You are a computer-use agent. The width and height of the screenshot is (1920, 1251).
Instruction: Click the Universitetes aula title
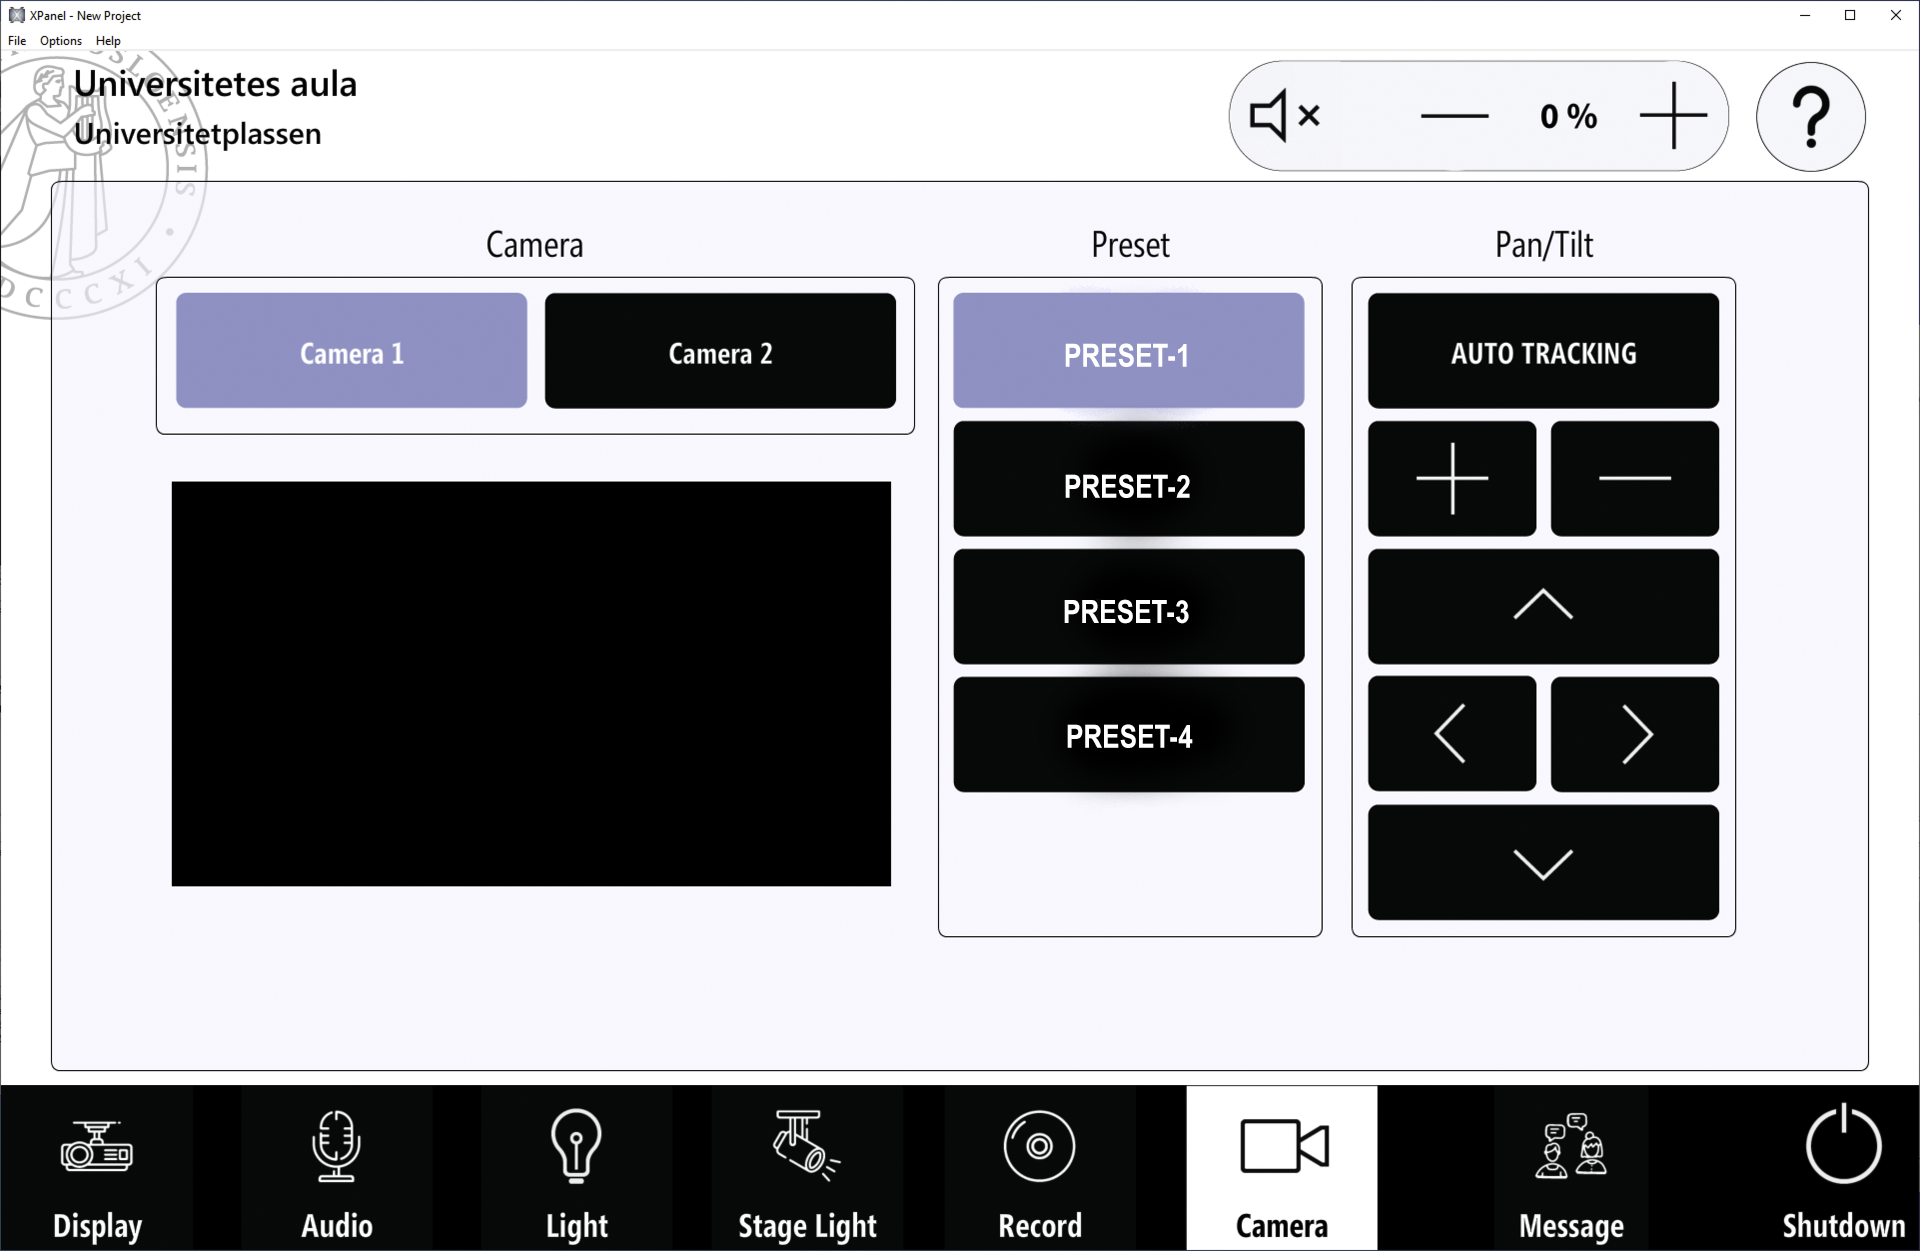click(x=215, y=84)
